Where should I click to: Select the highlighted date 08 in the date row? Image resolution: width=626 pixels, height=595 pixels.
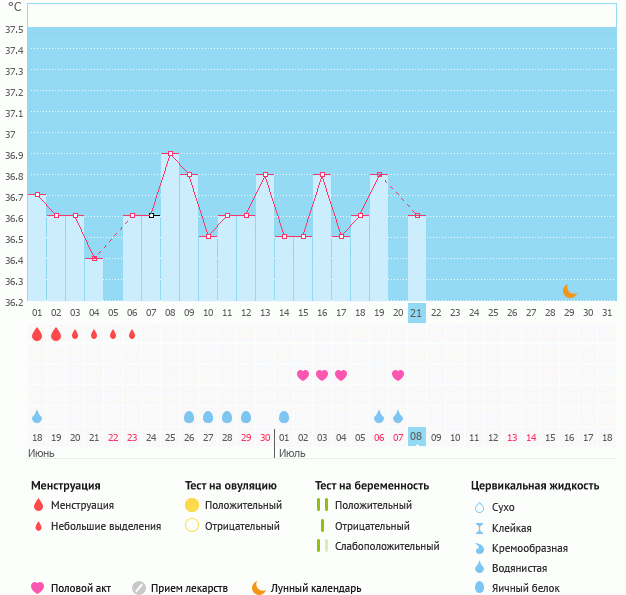point(417,437)
